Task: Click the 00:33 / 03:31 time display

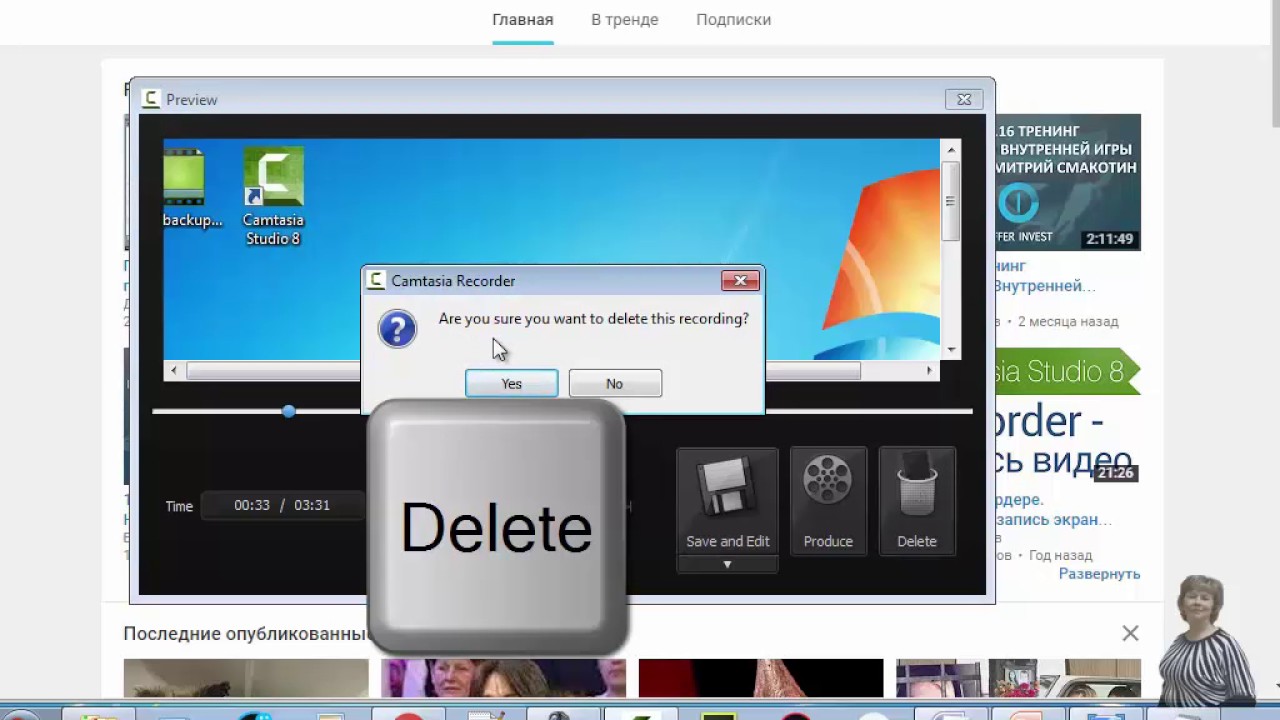Action: (x=282, y=505)
